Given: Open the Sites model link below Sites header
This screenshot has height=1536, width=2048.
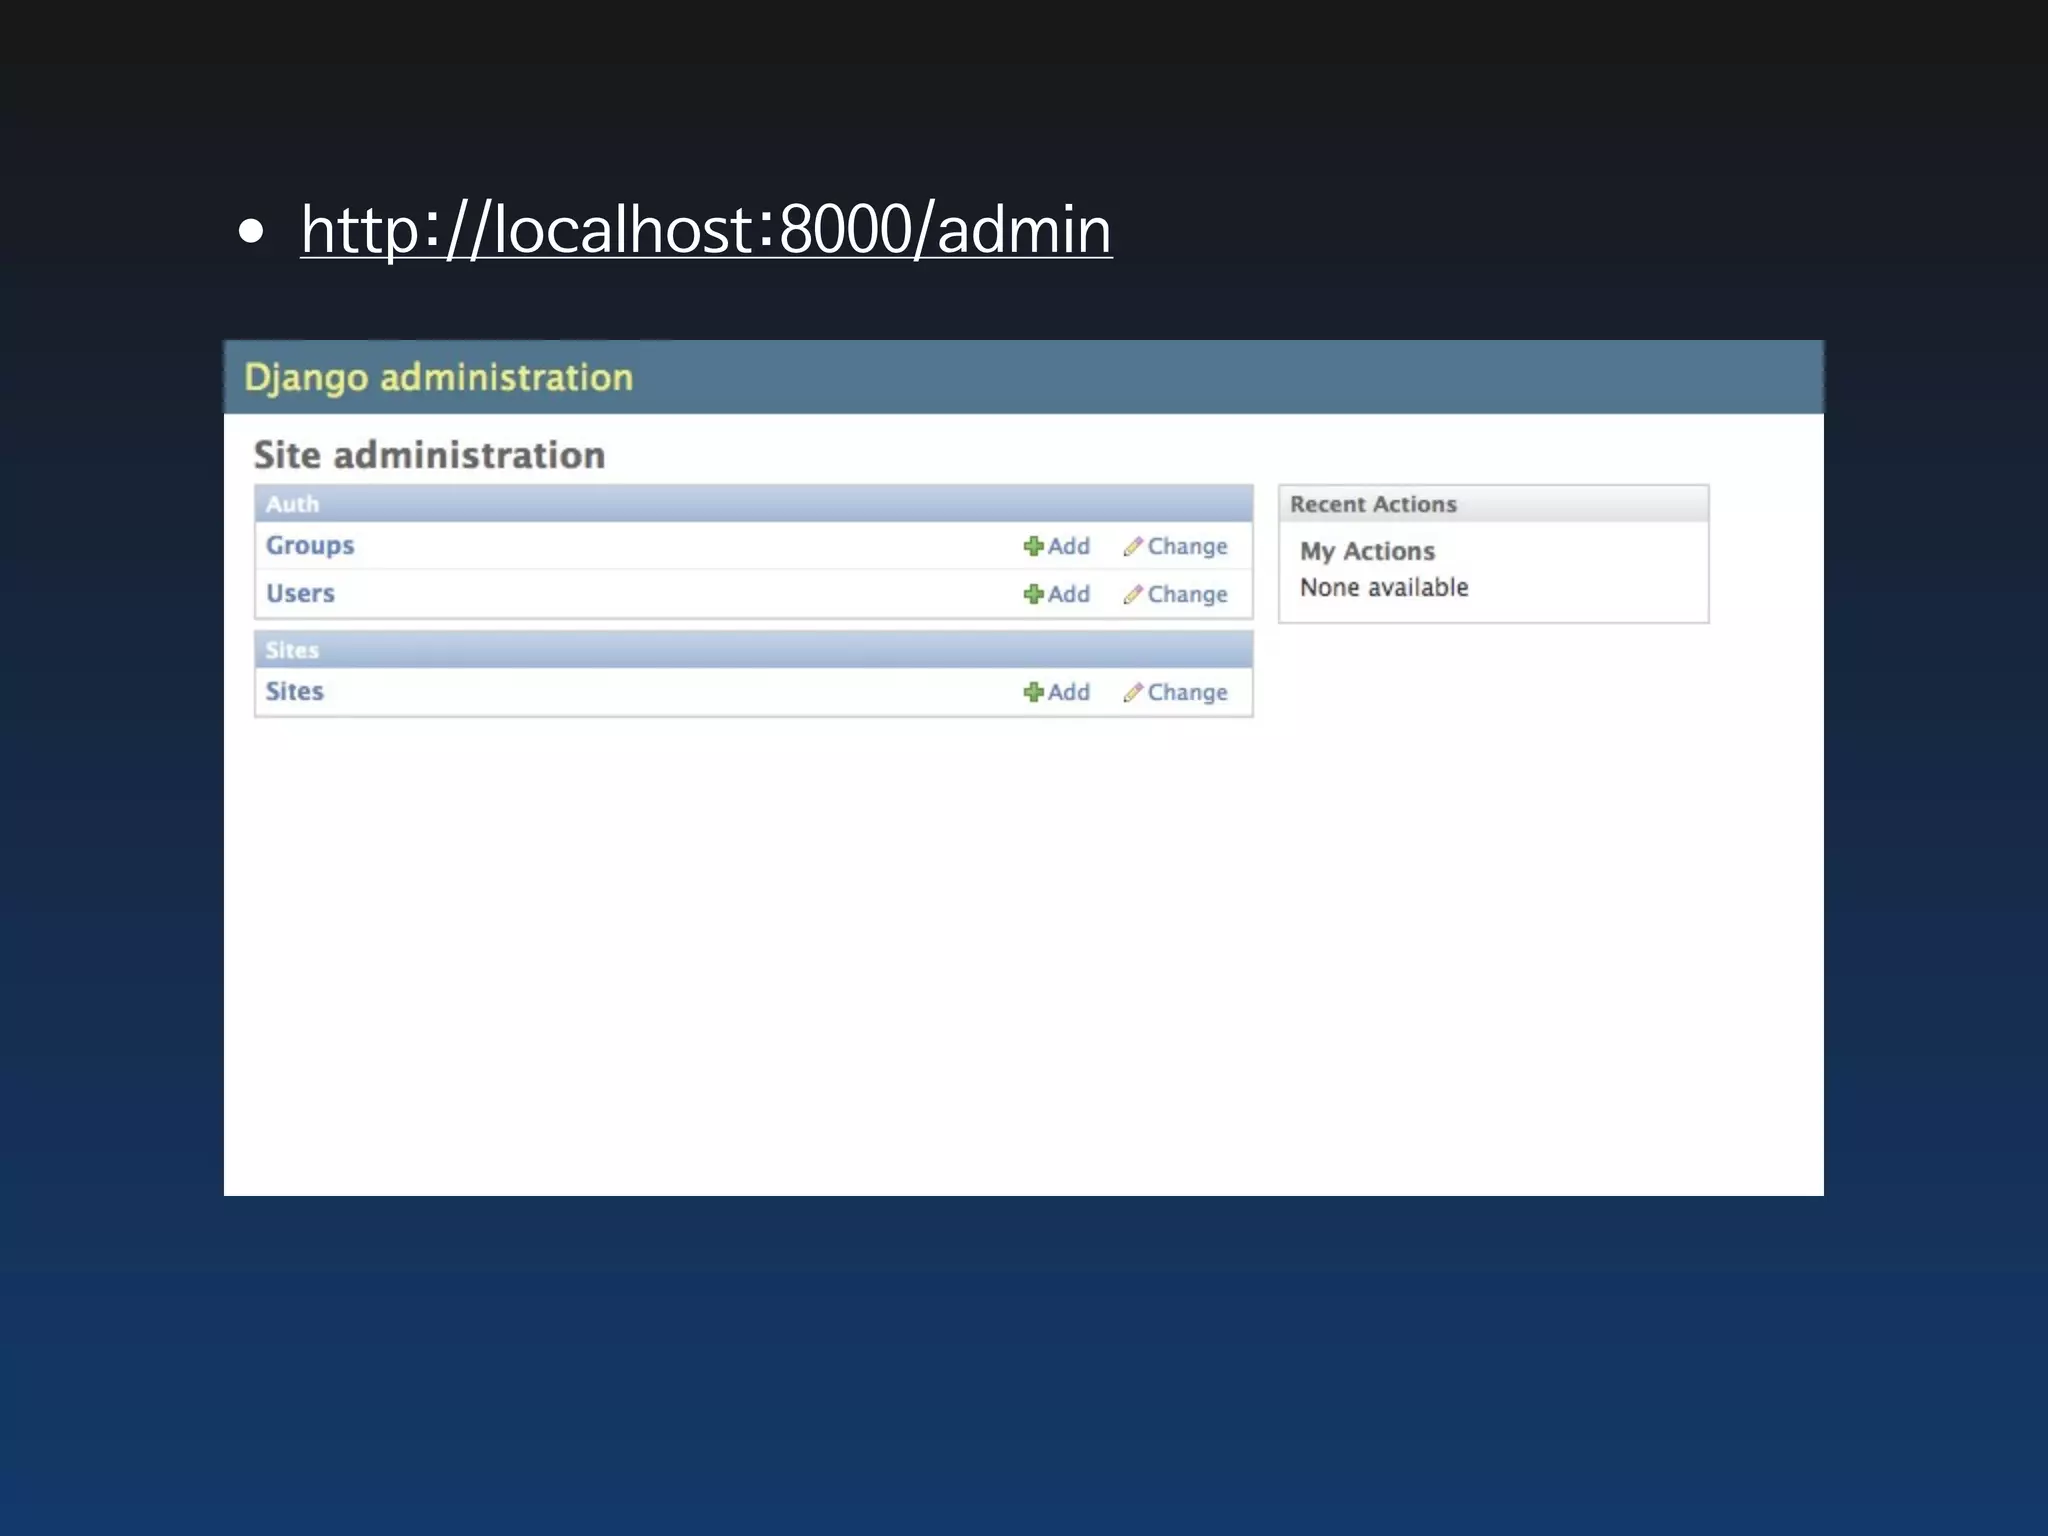Looking at the screenshot, I should point(294,691).
